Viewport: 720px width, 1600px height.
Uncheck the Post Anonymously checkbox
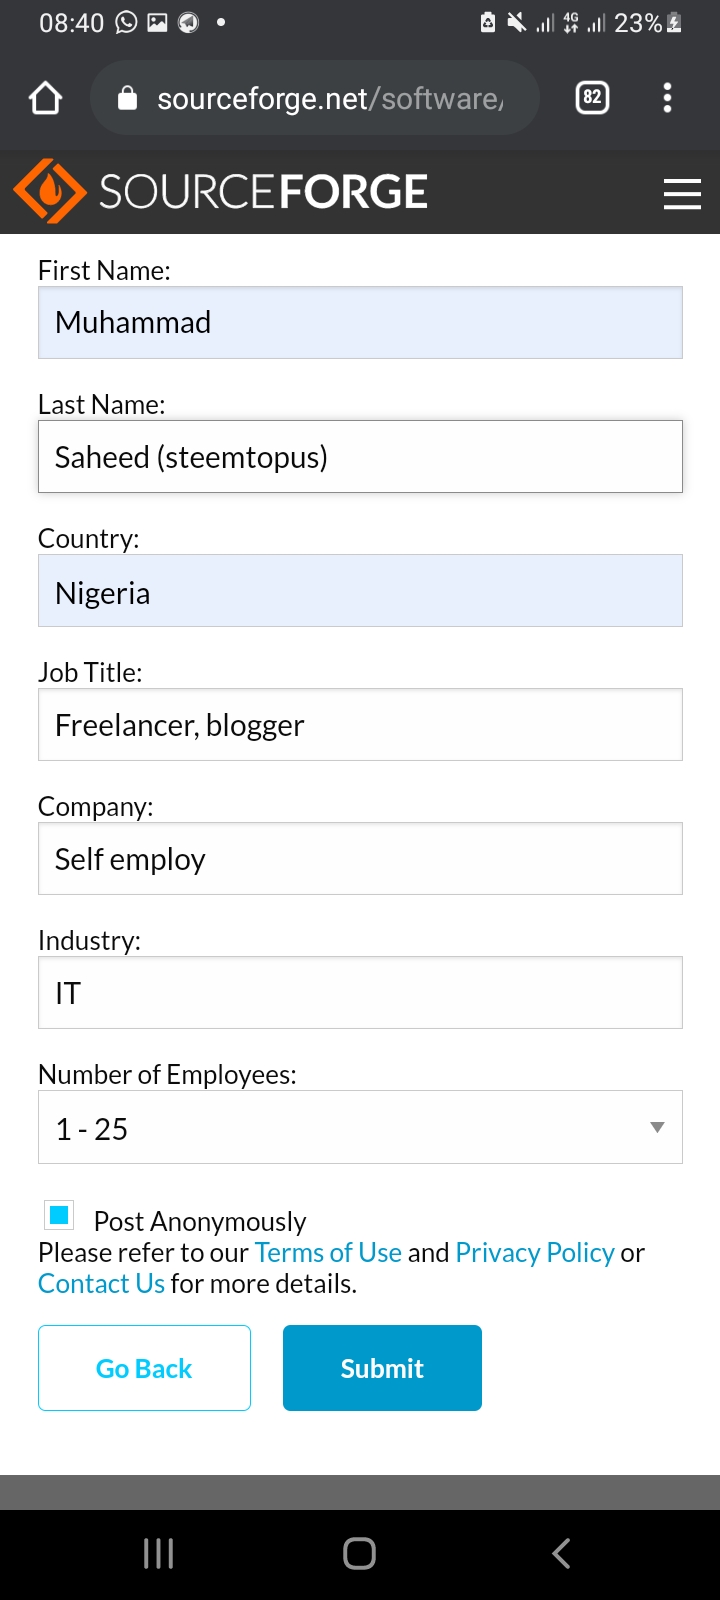pyautogui.click(x=59, y=1215)
